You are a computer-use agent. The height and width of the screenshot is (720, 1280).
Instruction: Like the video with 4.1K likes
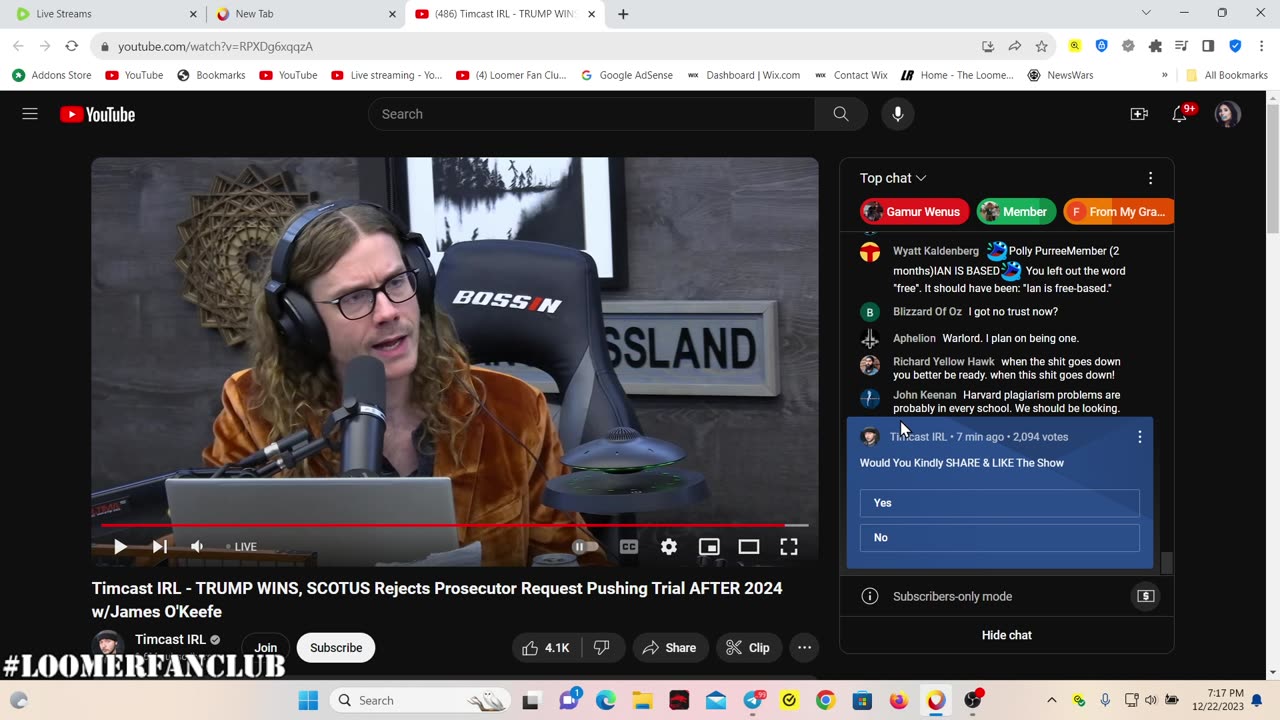coord(546,648)
